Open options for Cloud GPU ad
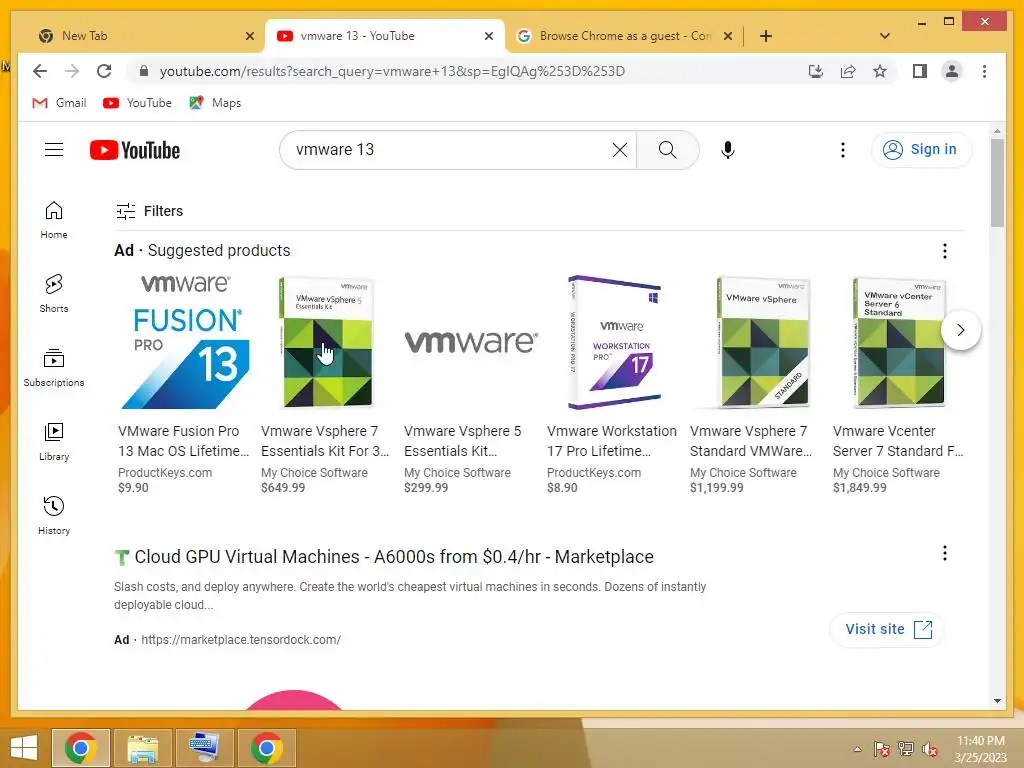The width and height of the screenshot is (1024, 768). pos(944,553)
